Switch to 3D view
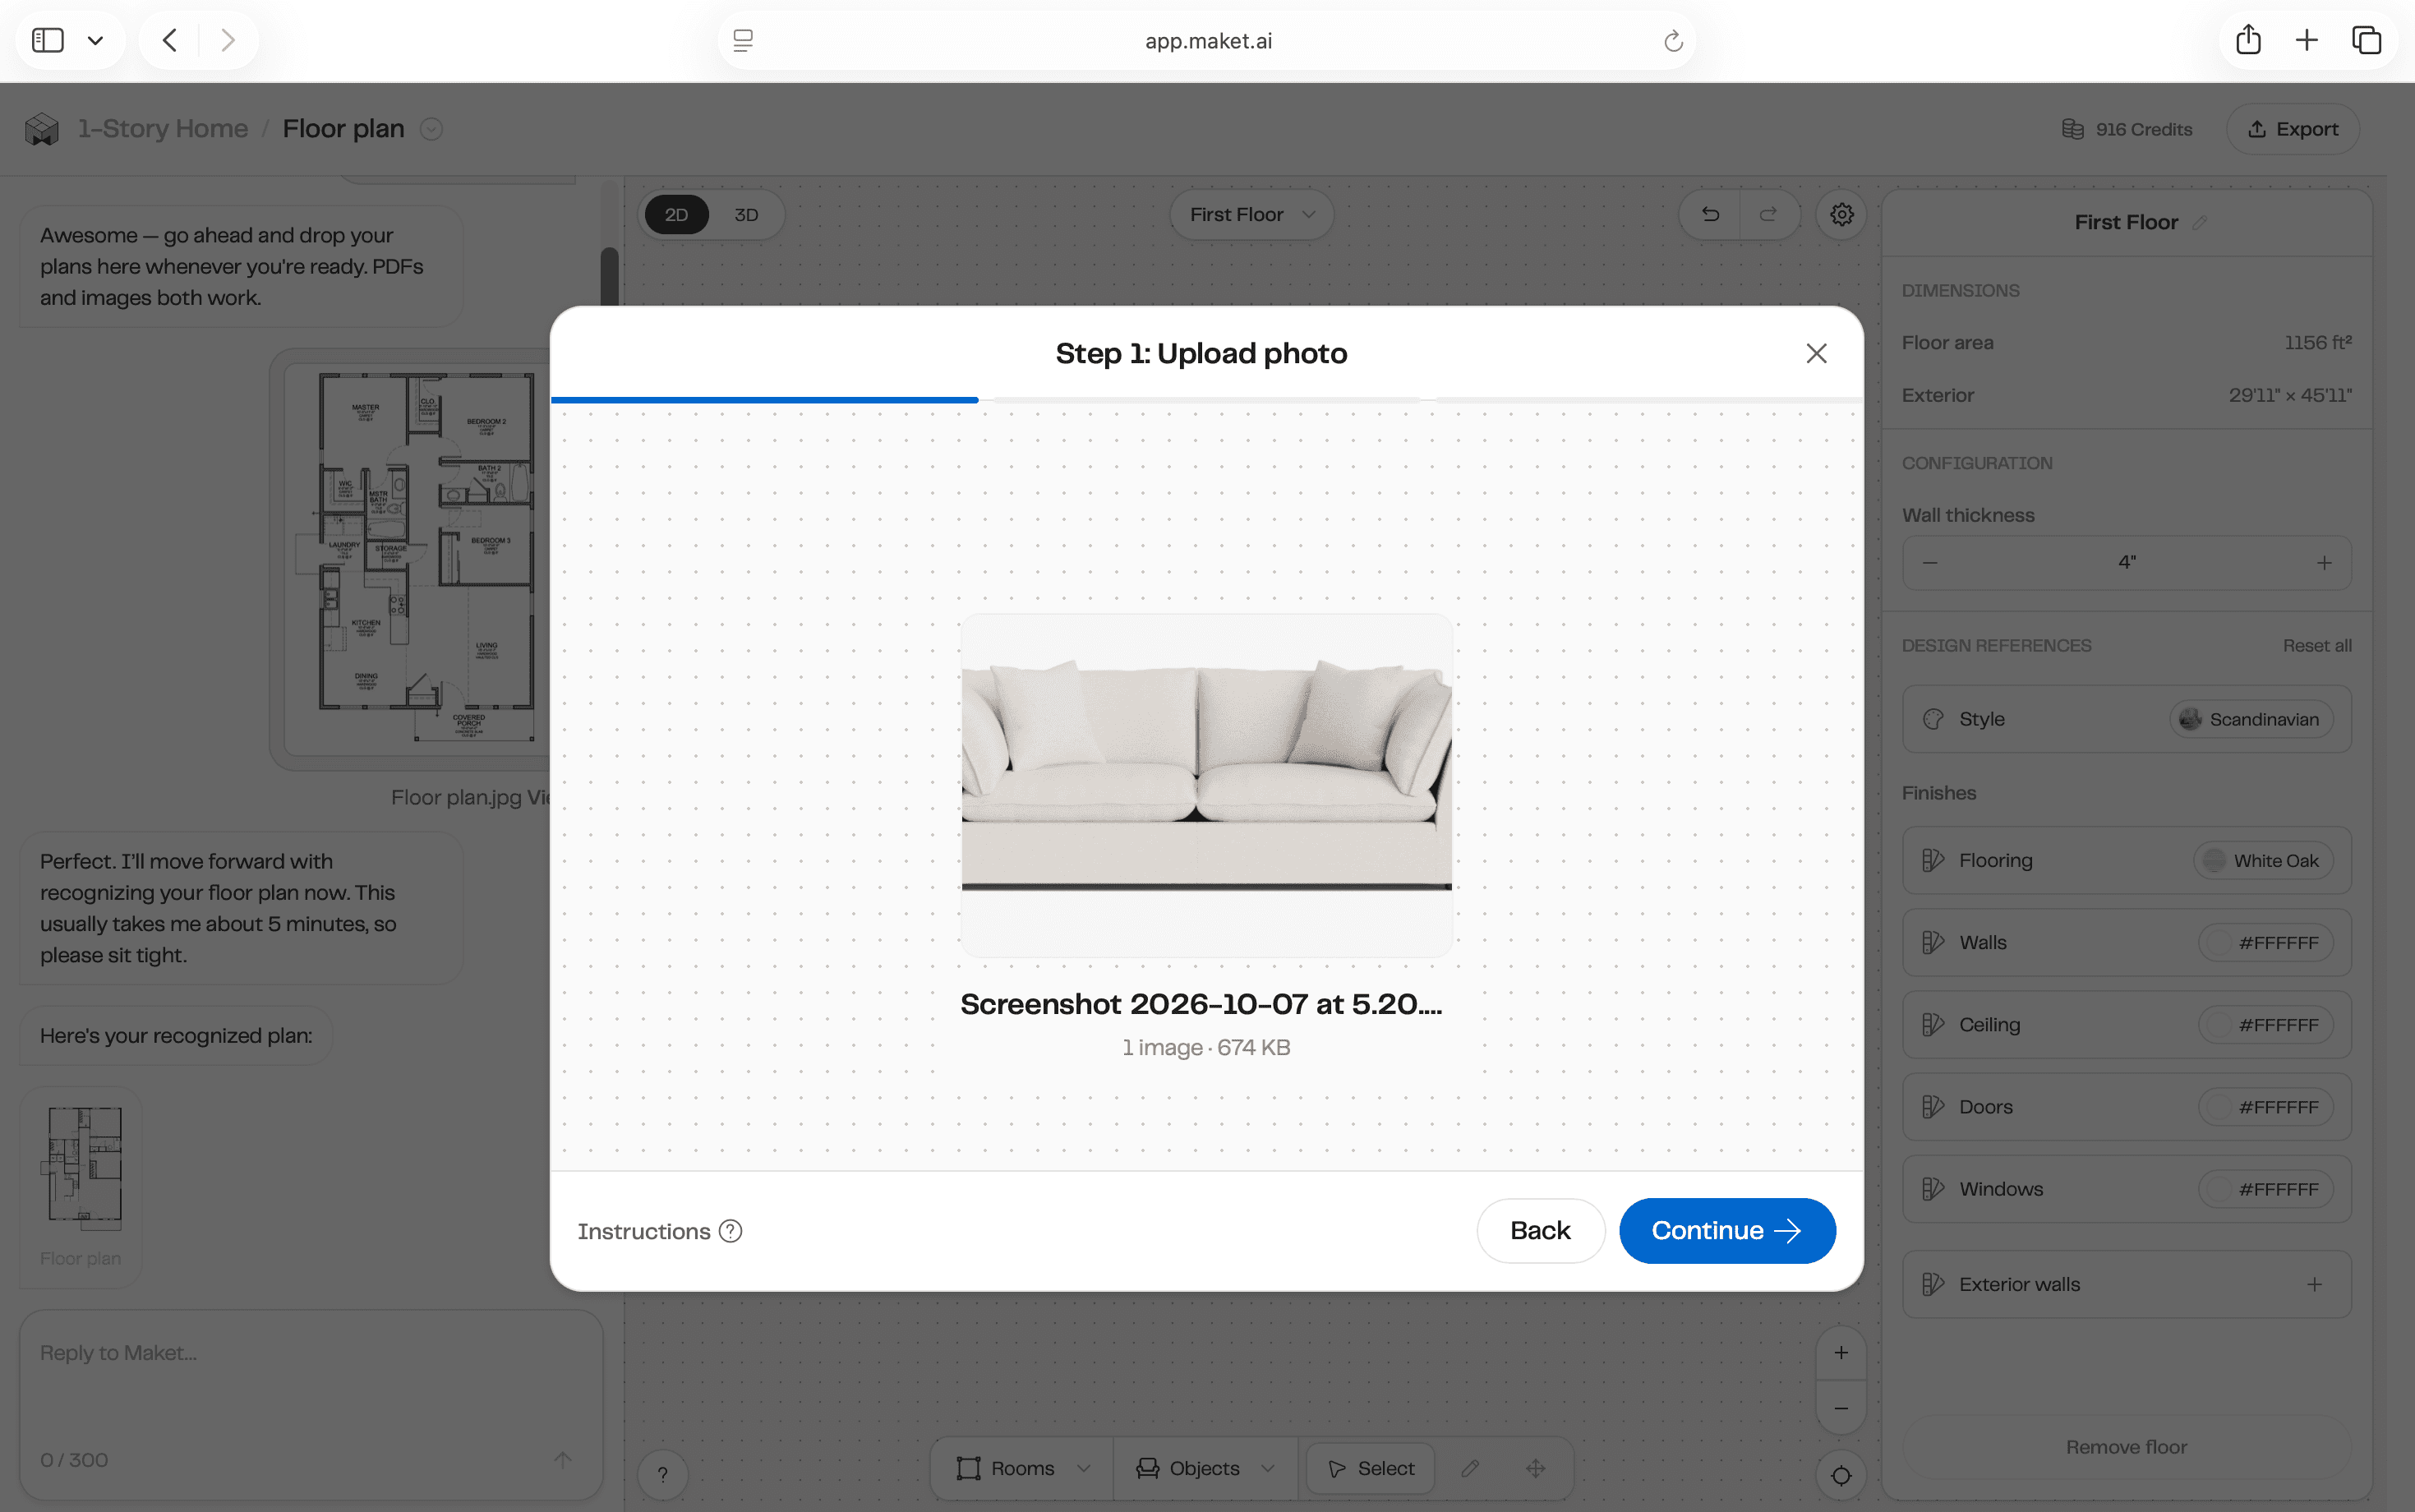The width and height of the screenshot is (2415, 1512). pyautogui.click(x=746, y=215)
